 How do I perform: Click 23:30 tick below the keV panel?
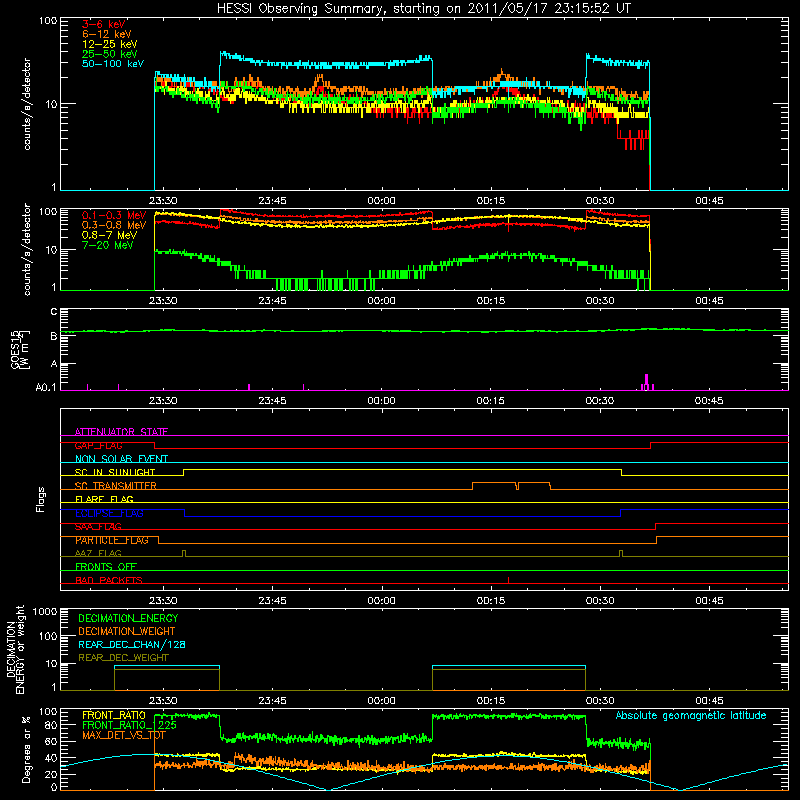163,201
